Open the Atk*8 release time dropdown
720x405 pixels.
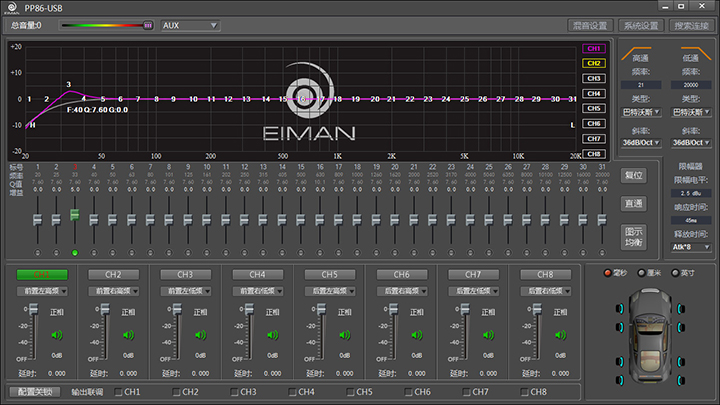(x=691, y=247)
